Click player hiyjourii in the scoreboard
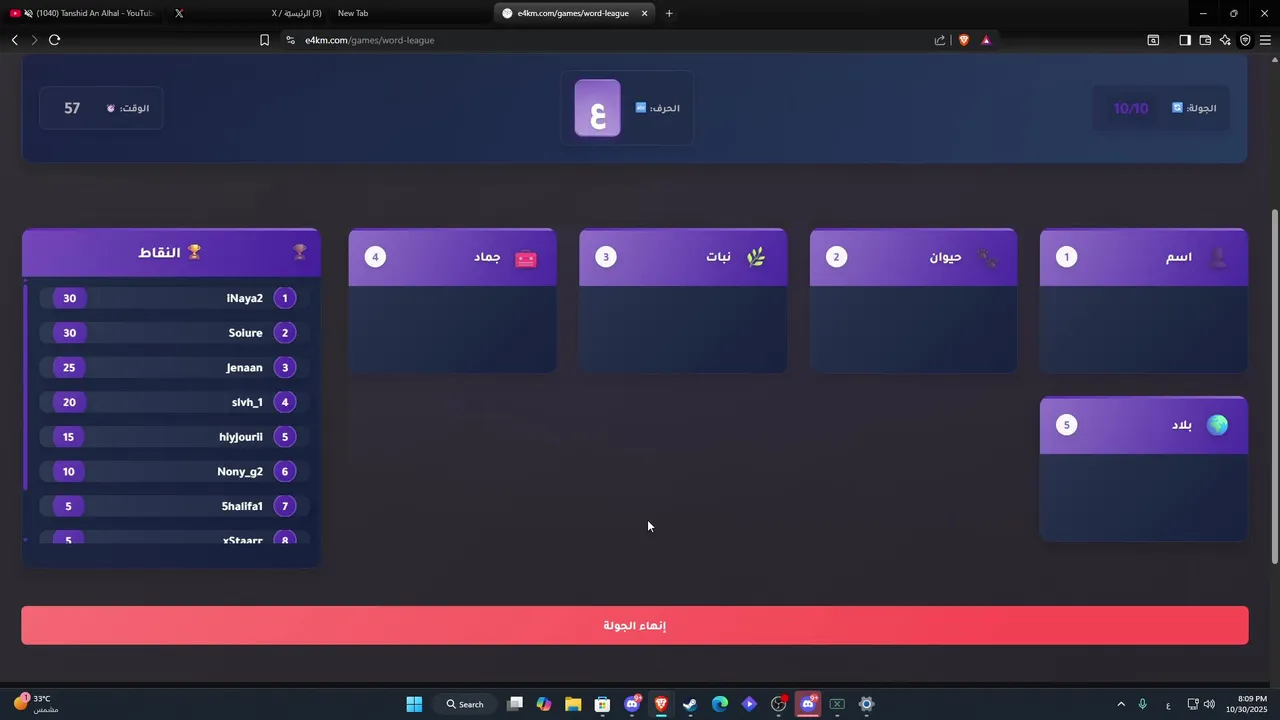This screenshot has height=720, width=1280. click(174, 437)
